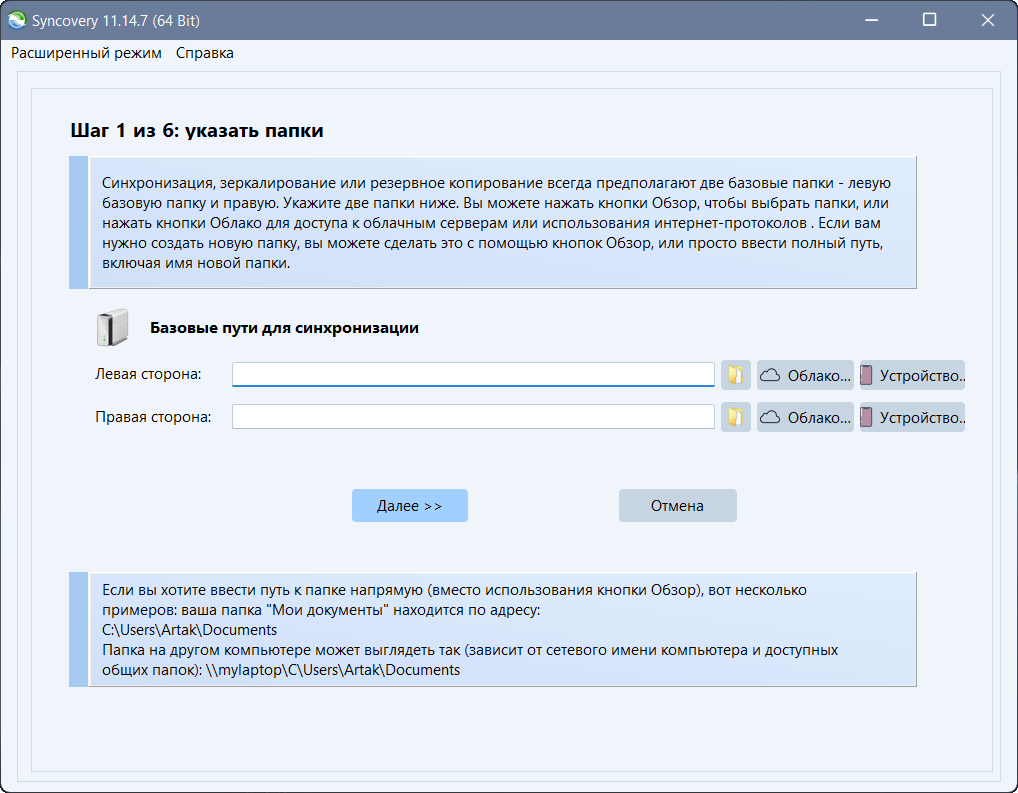The height and width of the screenshot is (793, 1018).
Task: Open Облако settings for right side
Action: (x=805, y=417)
